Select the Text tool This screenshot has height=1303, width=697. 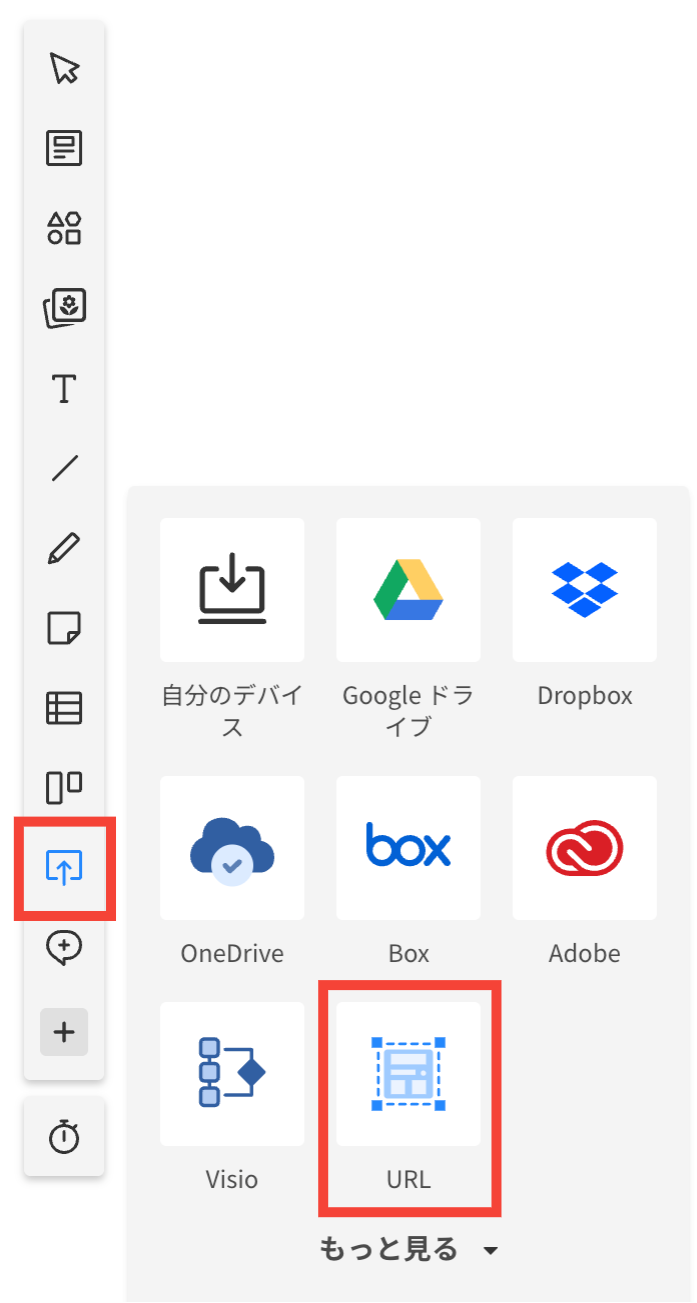pos(64,388)
